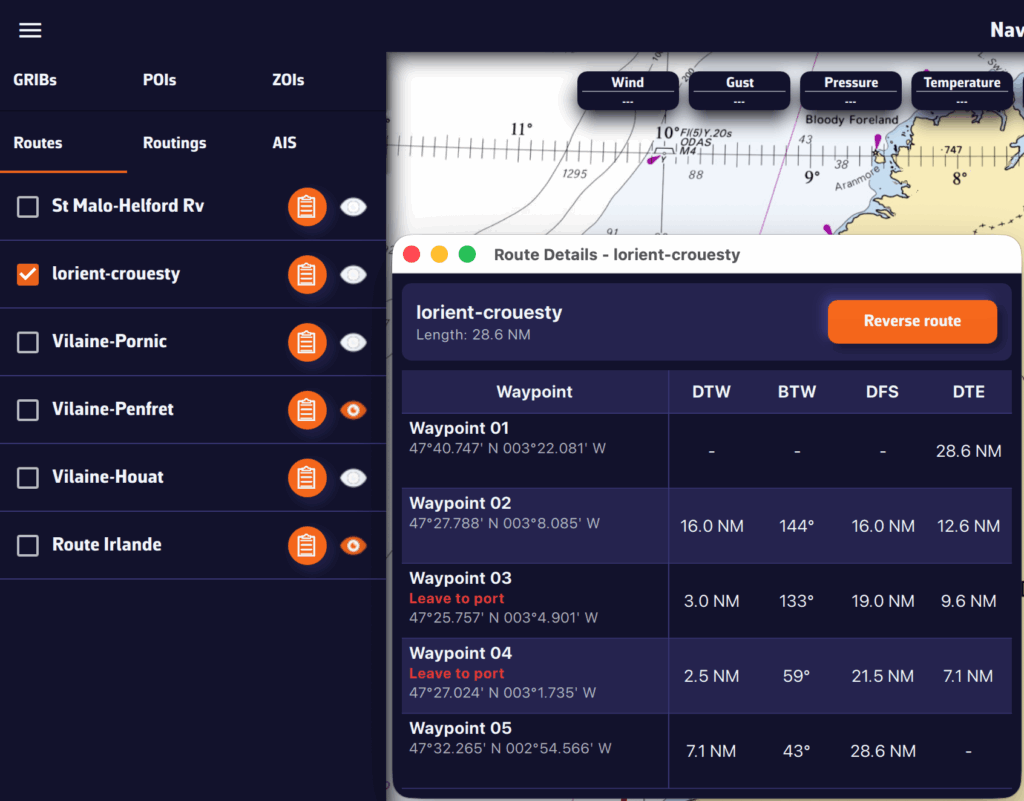Screen dimensions: 1024x801
Task: Open the AIS tab
Action: click(284, 143)
